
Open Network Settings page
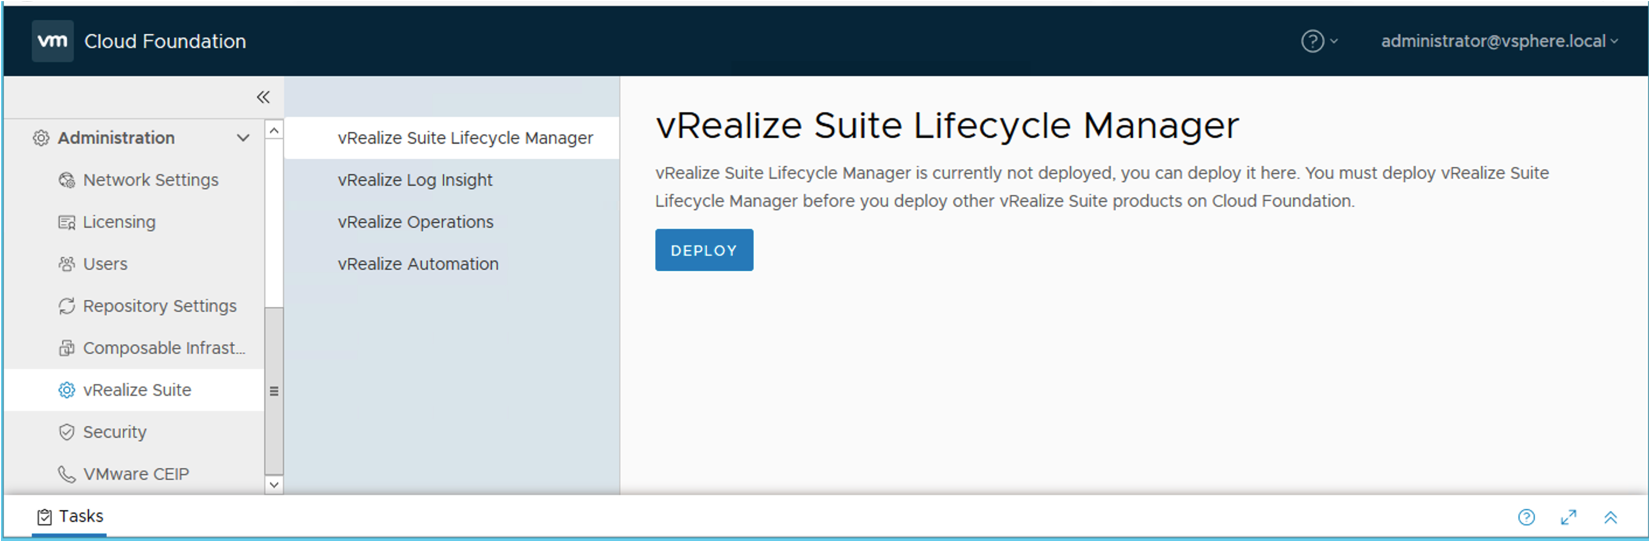[x=151, y=180]
